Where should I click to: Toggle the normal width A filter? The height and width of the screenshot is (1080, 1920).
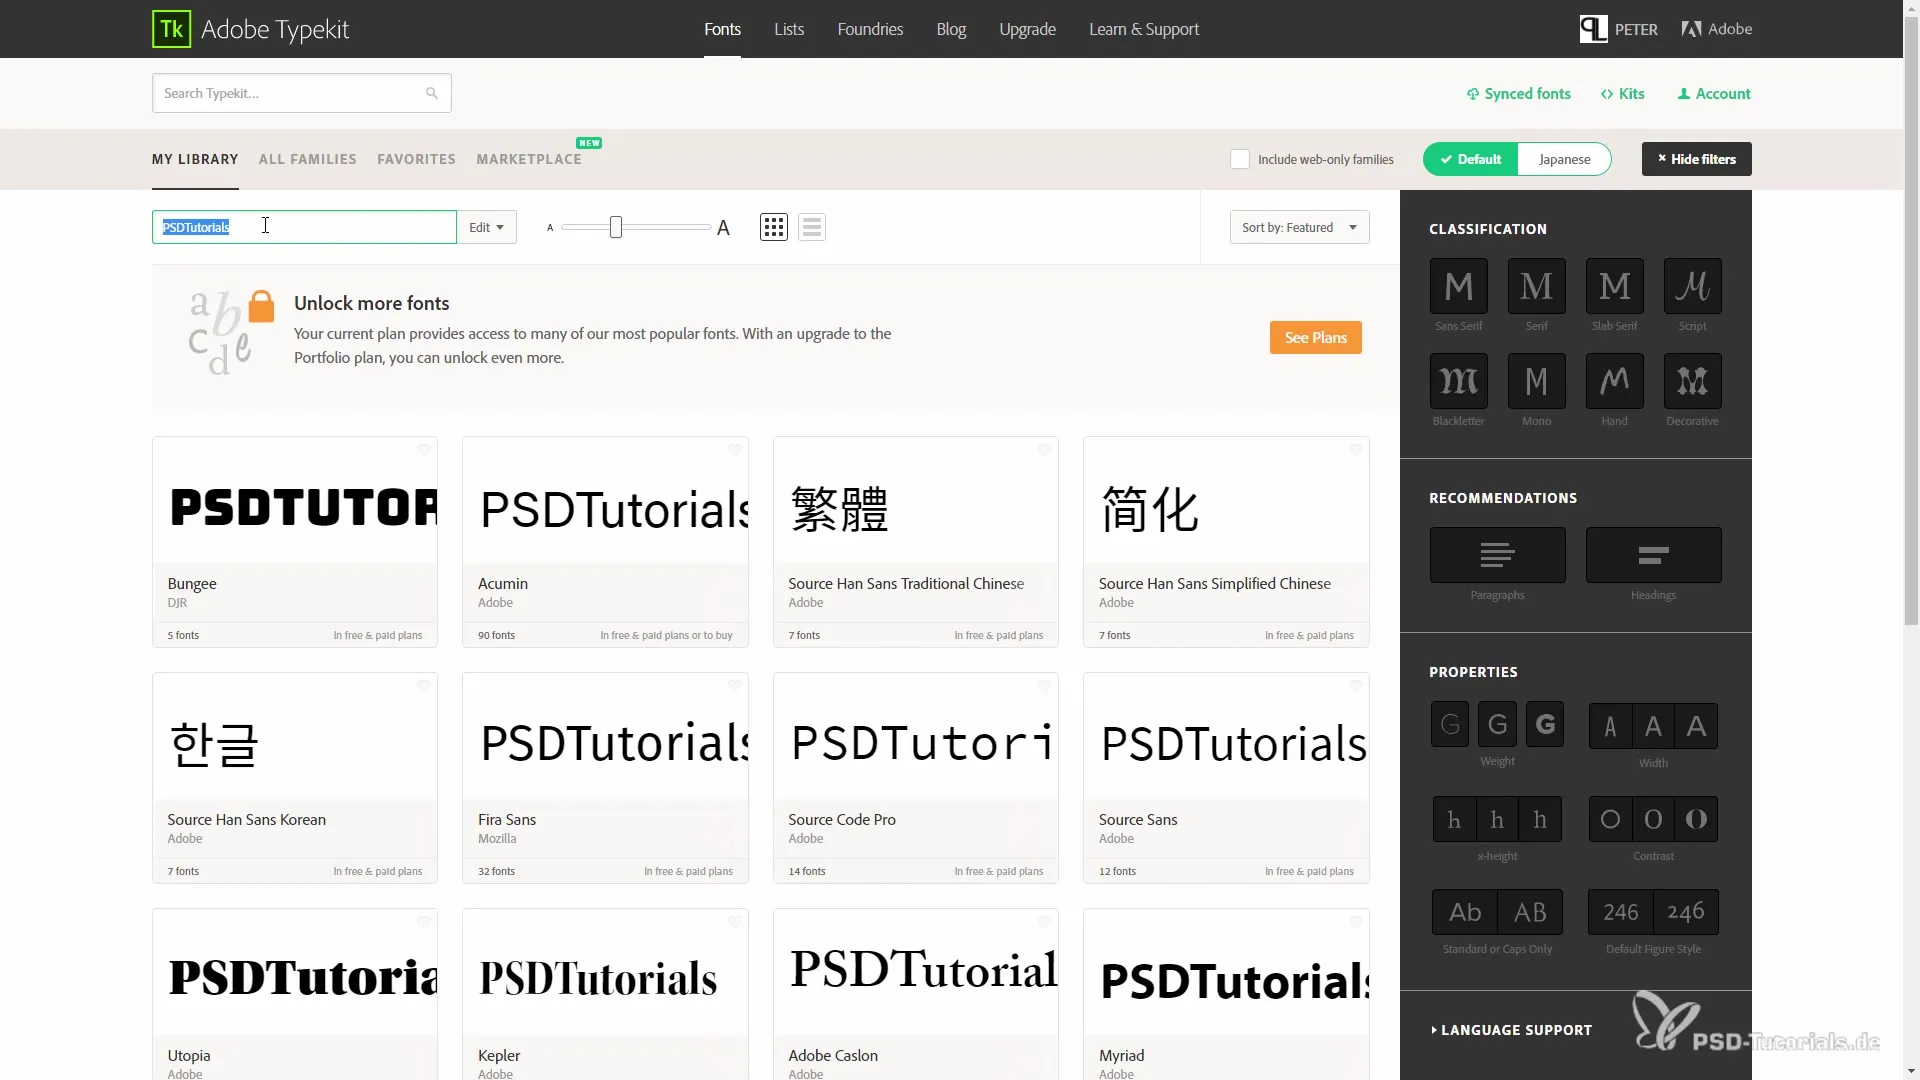[x=1653, y=726]
